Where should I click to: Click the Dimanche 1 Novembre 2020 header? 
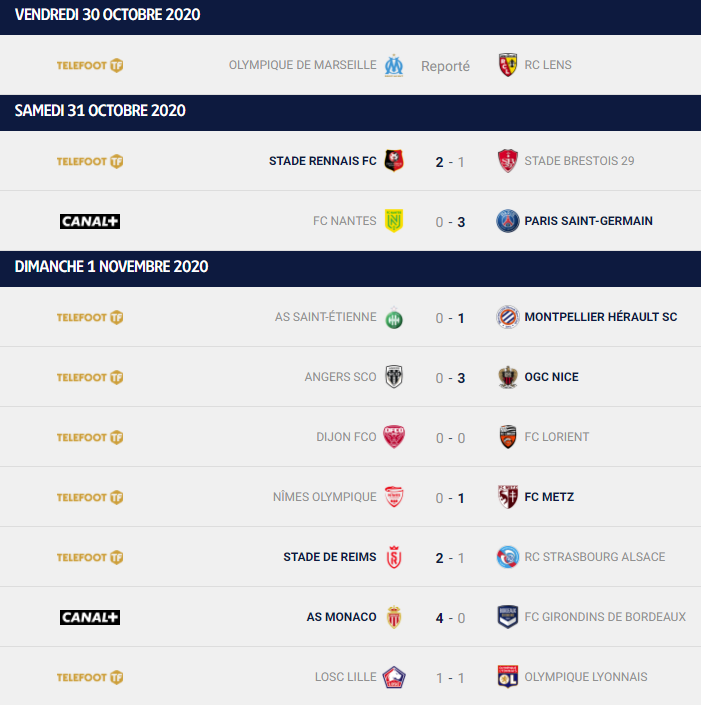[350, 267]
